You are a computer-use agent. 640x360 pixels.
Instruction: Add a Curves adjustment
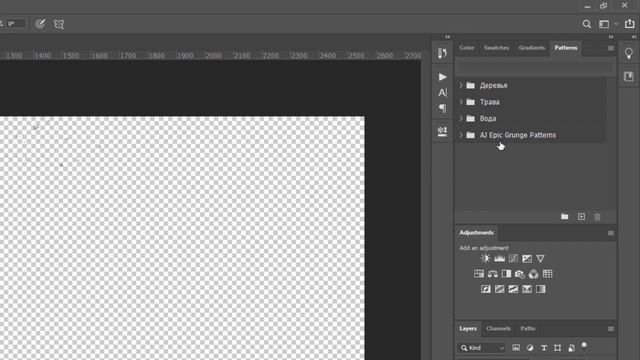pyautogui.click(x=513, y=258)
